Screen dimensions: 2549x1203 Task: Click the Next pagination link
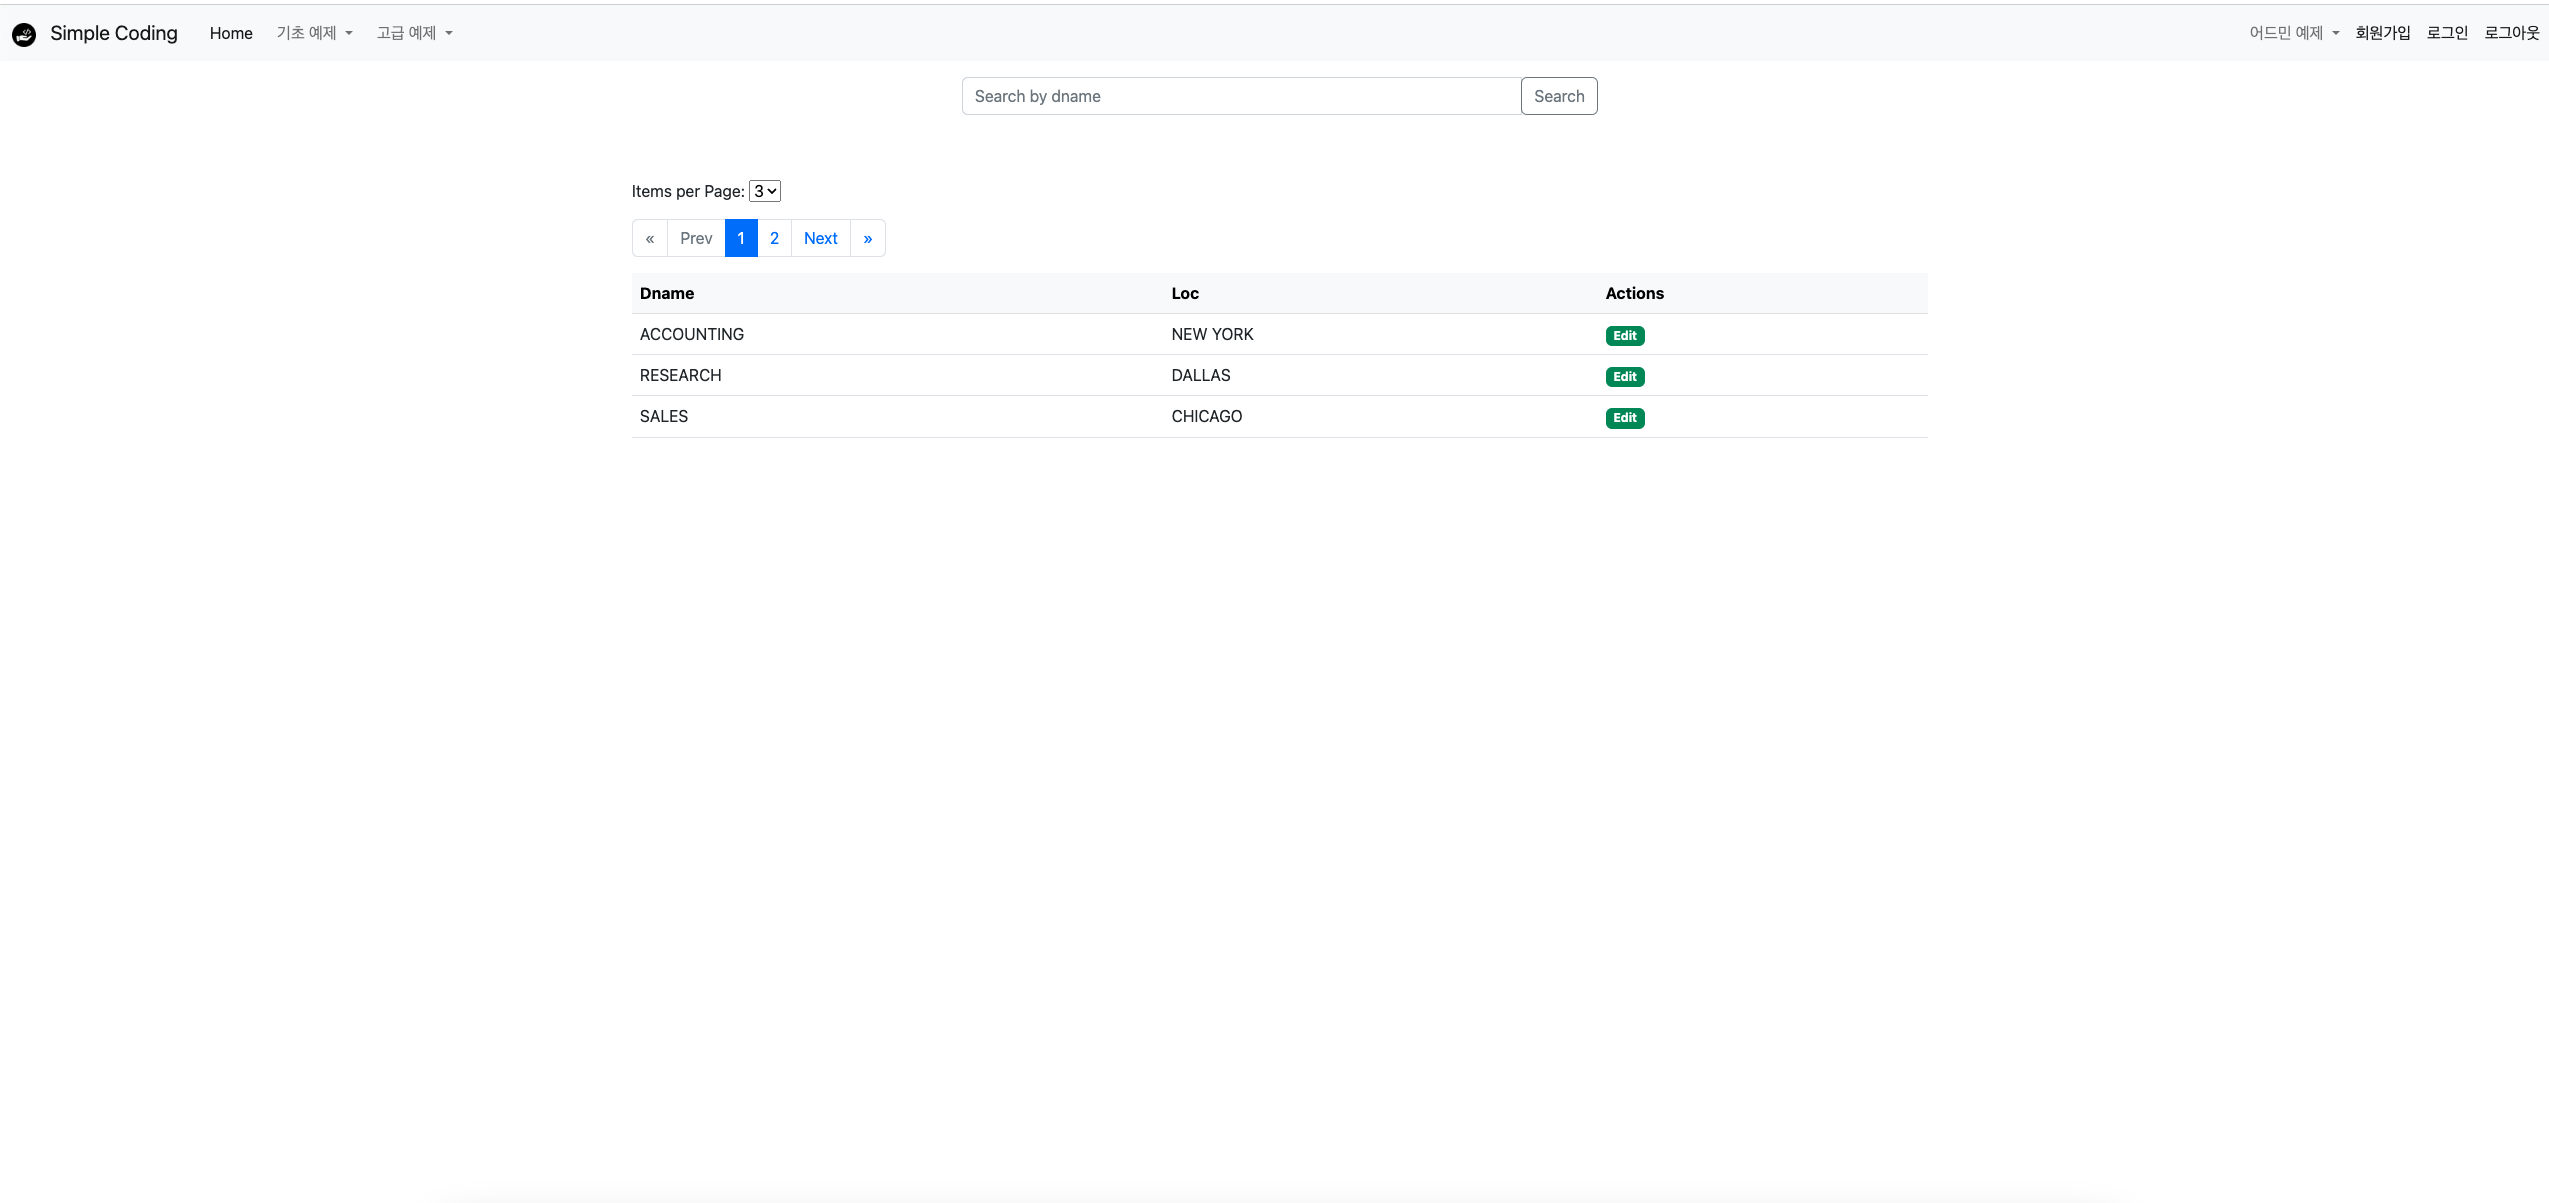[x=820, y=238]
